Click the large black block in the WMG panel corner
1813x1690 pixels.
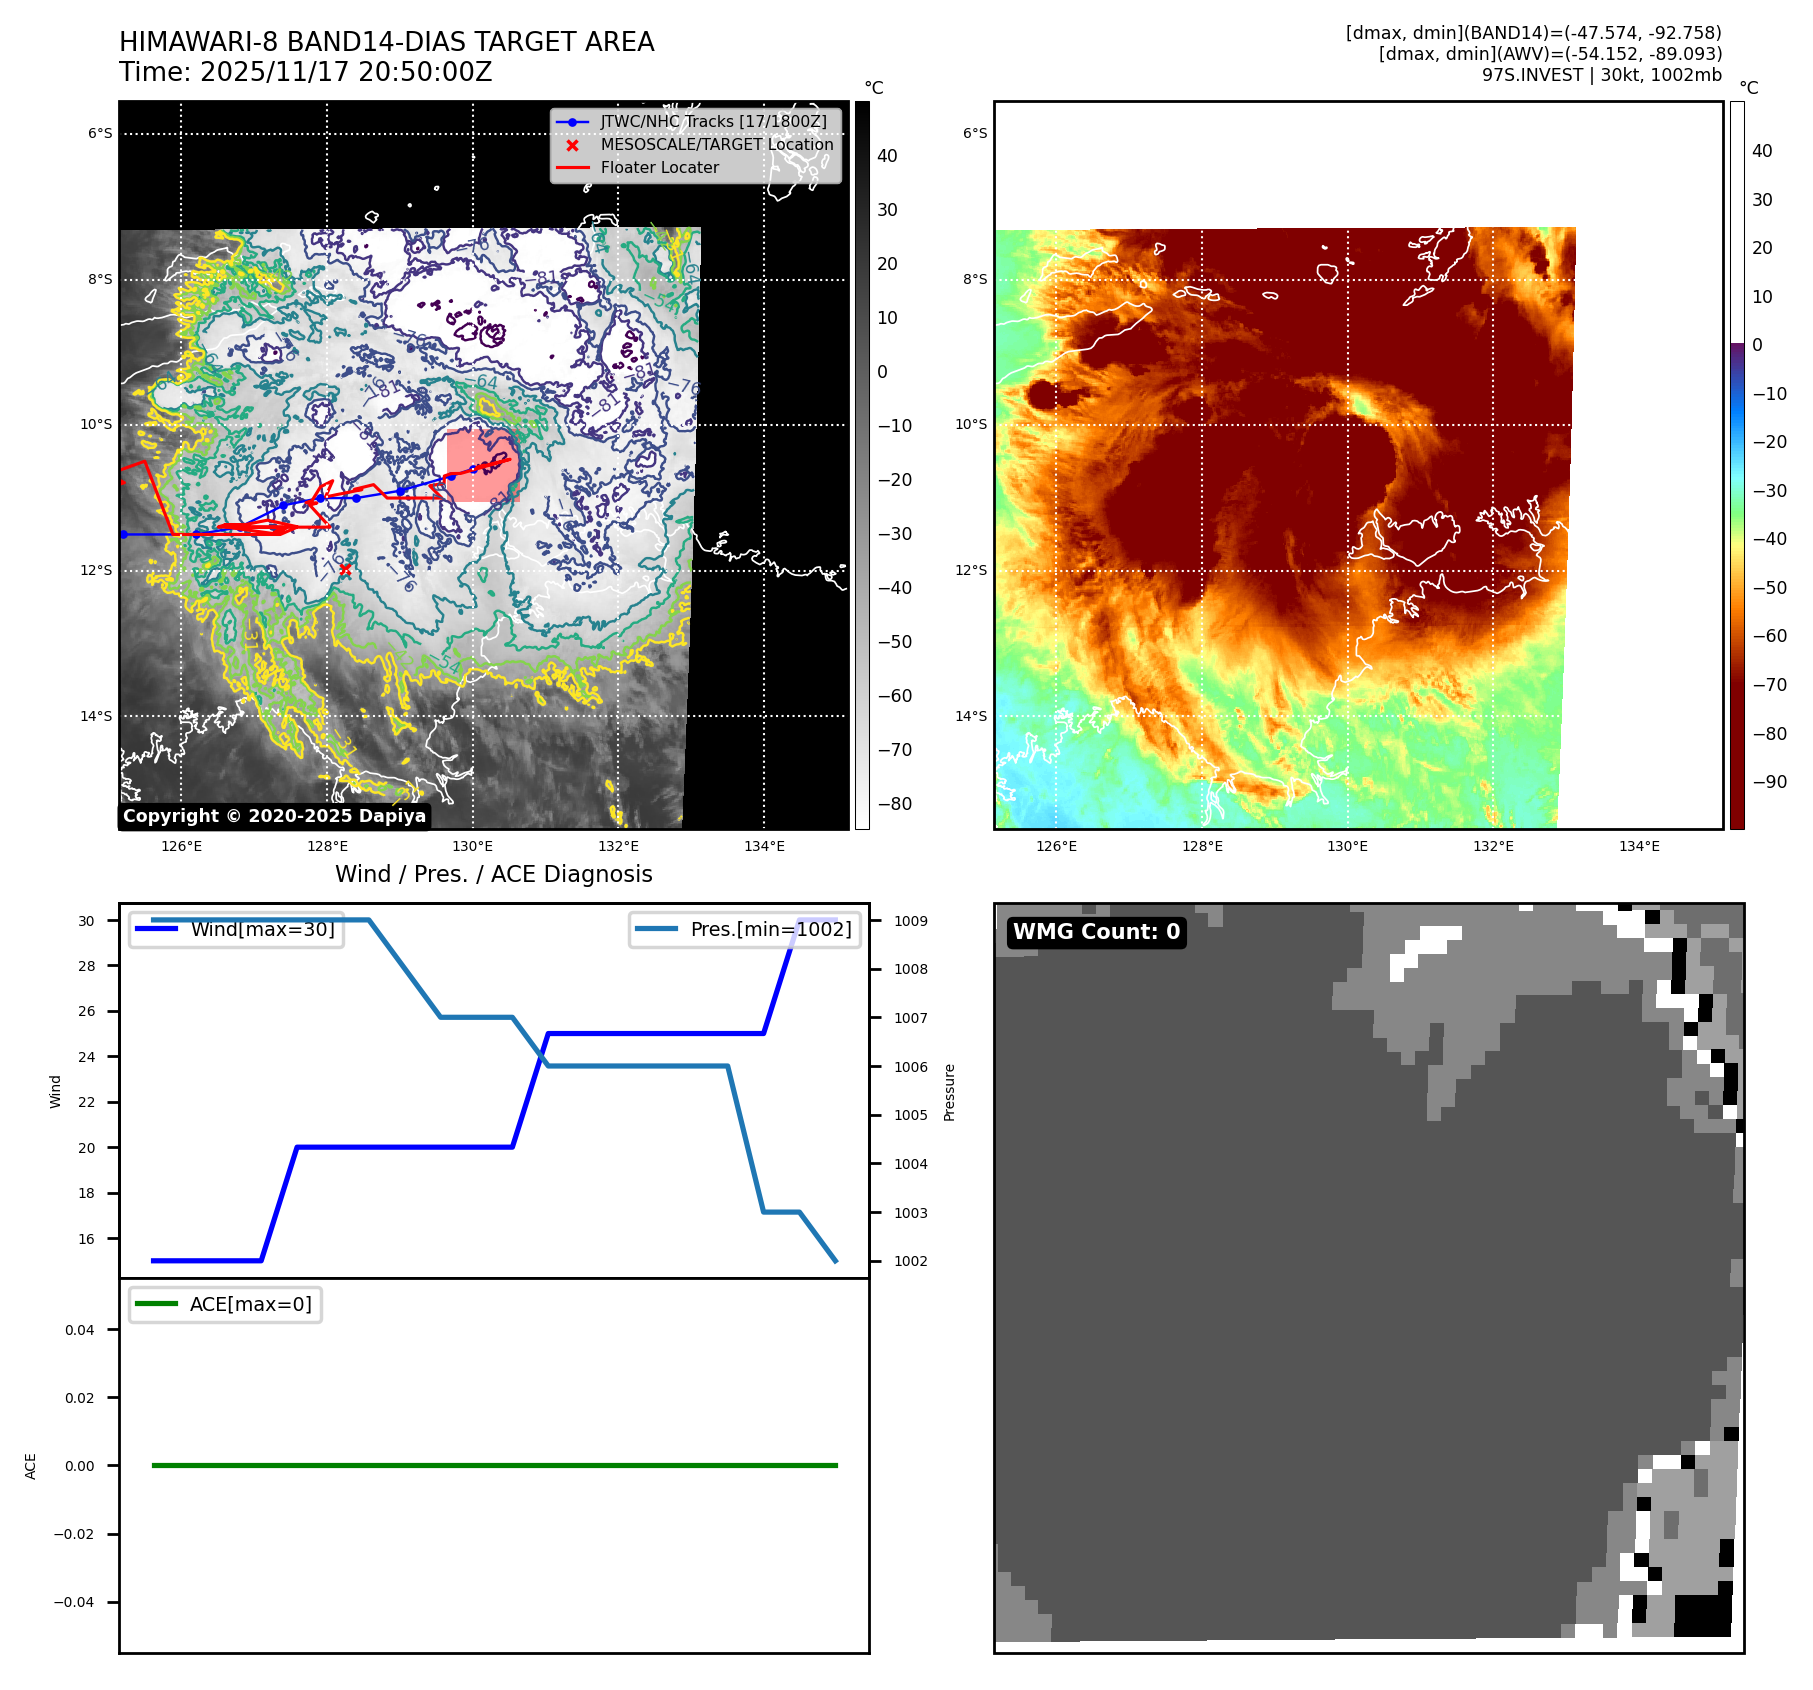pyautogui.click(x=1702, y=1615)
